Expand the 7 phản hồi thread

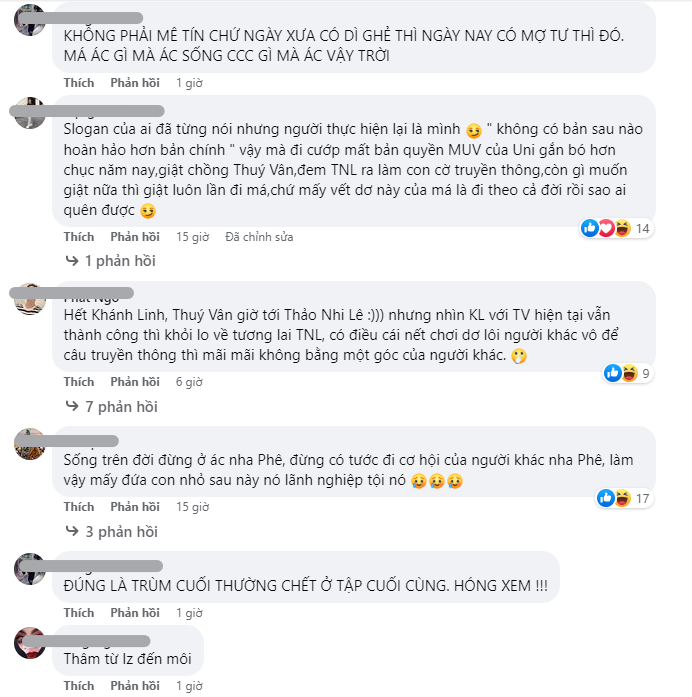pos(119,407)
